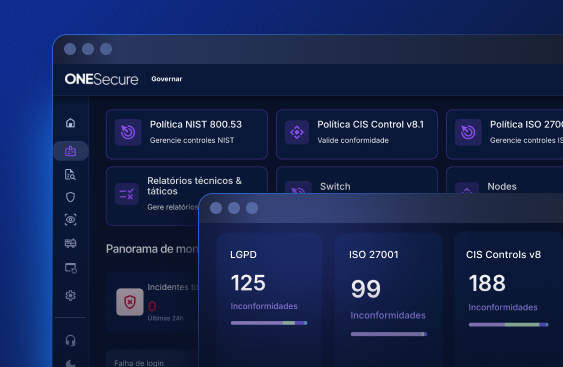Click the Gerencie controles NIST subtitle
Viewport: 563px width, 367px height.
point(192,140)
